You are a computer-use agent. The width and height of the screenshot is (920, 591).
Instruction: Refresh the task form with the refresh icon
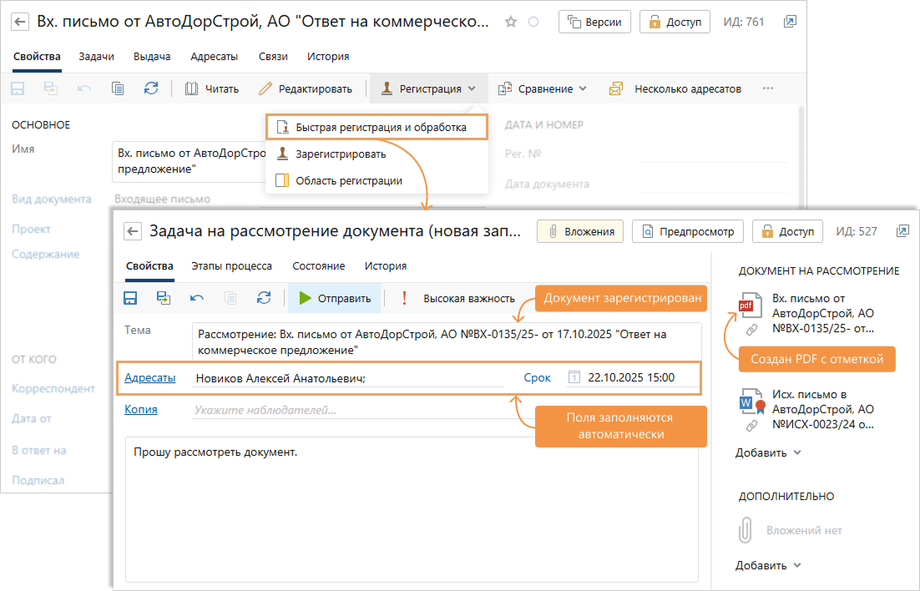point(264,297)
